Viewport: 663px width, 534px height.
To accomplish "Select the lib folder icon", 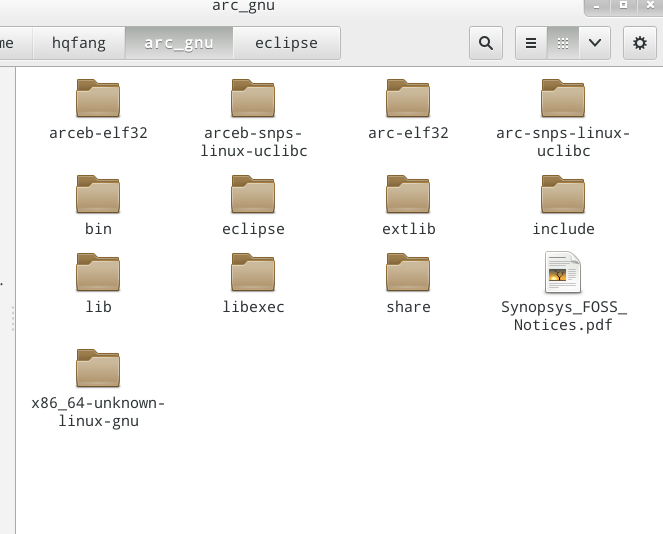I will tap(98, 272).
